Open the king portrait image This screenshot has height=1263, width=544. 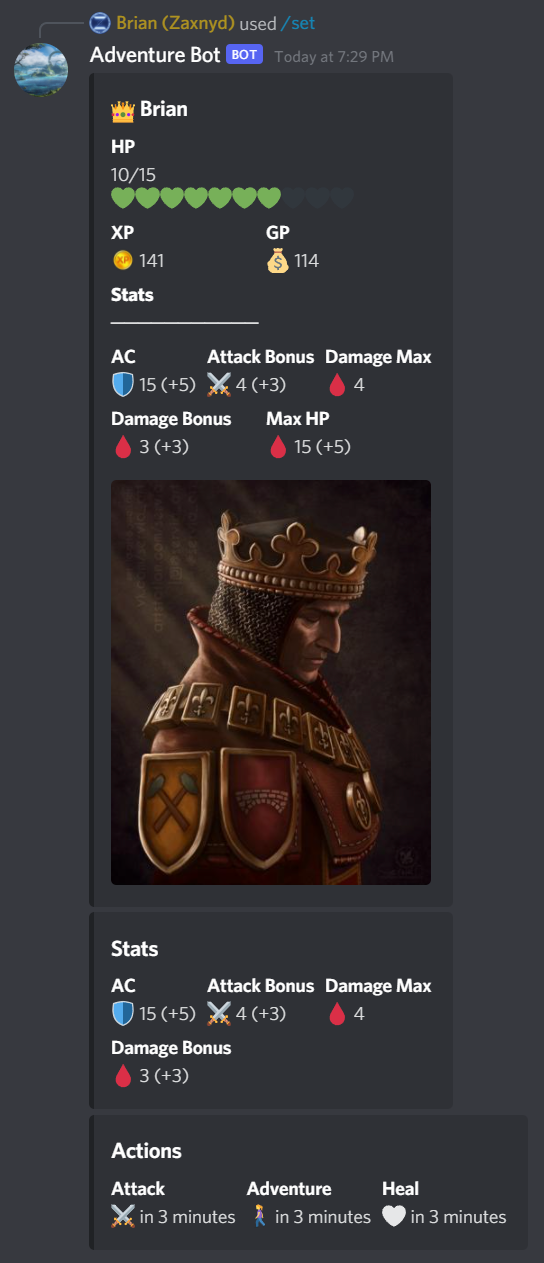[271, 682]
